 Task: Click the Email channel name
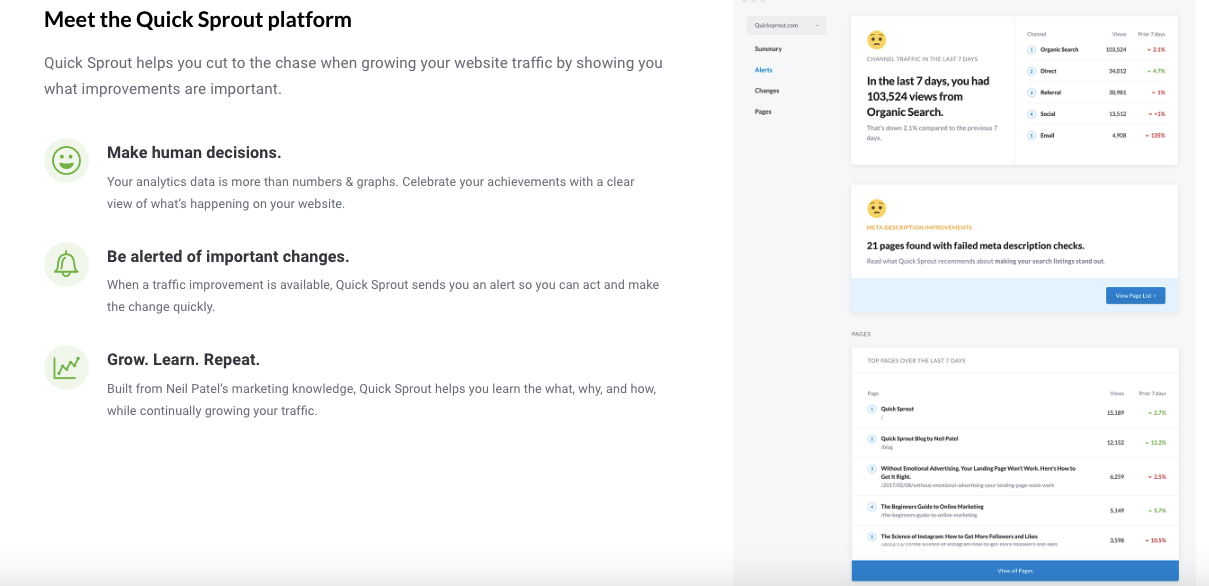[1047, 135]
